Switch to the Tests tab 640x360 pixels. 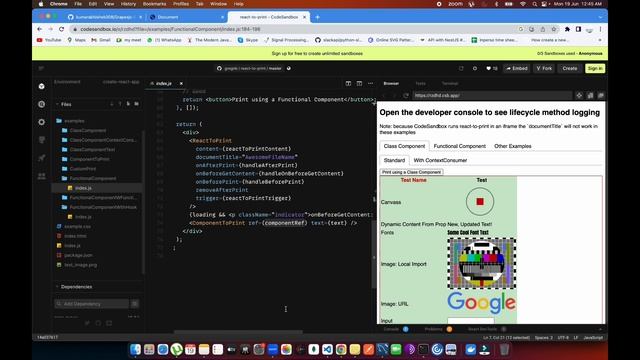[420, 83]
